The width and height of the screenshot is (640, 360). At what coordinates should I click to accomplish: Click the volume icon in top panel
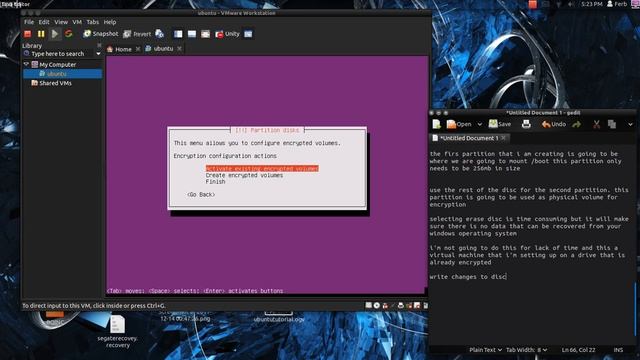point(571,4)
